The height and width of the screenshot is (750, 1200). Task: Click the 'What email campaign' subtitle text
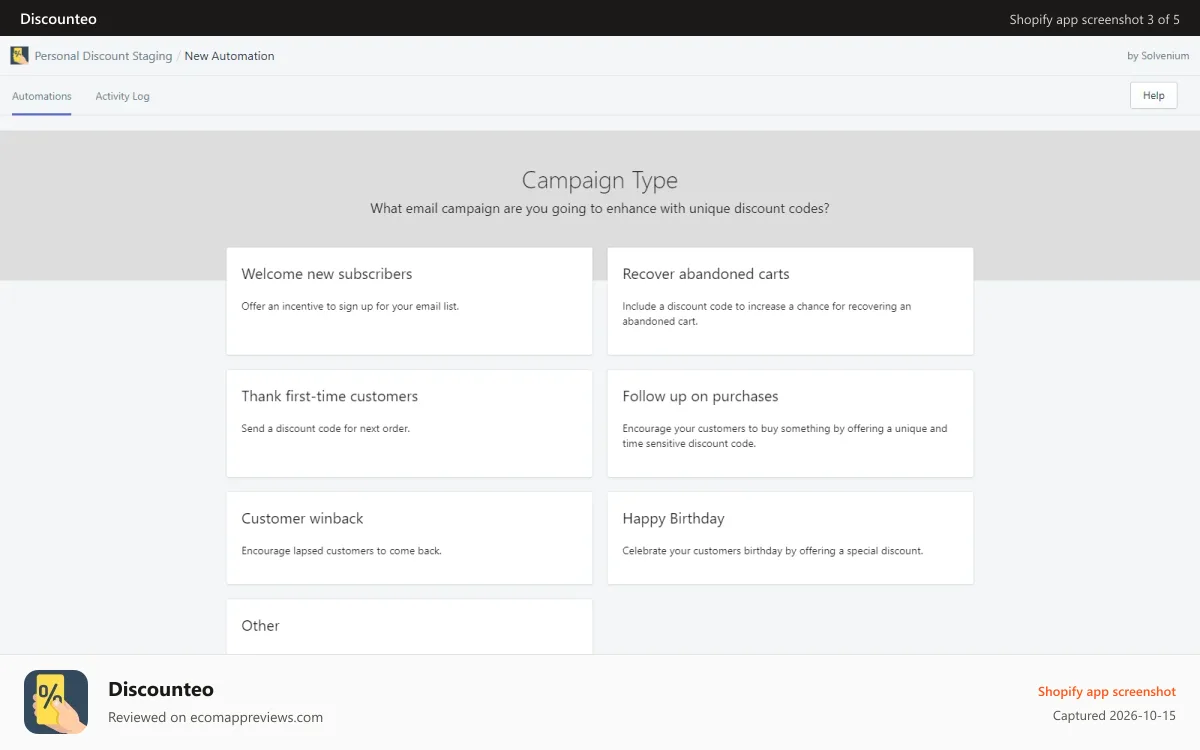pyautogui.click(x=600, y=209)
